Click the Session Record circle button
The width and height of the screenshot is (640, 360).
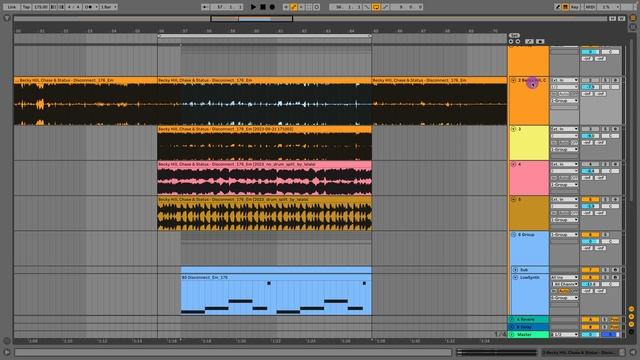click(317, 7)
